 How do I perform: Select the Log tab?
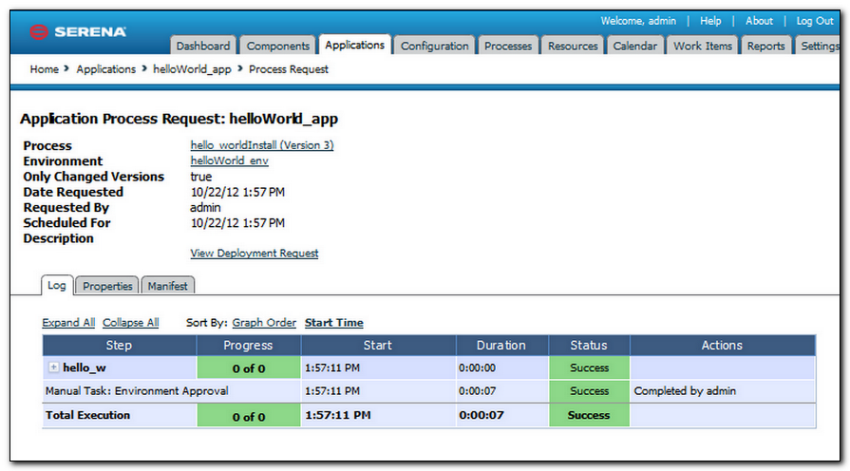(57, 285)
